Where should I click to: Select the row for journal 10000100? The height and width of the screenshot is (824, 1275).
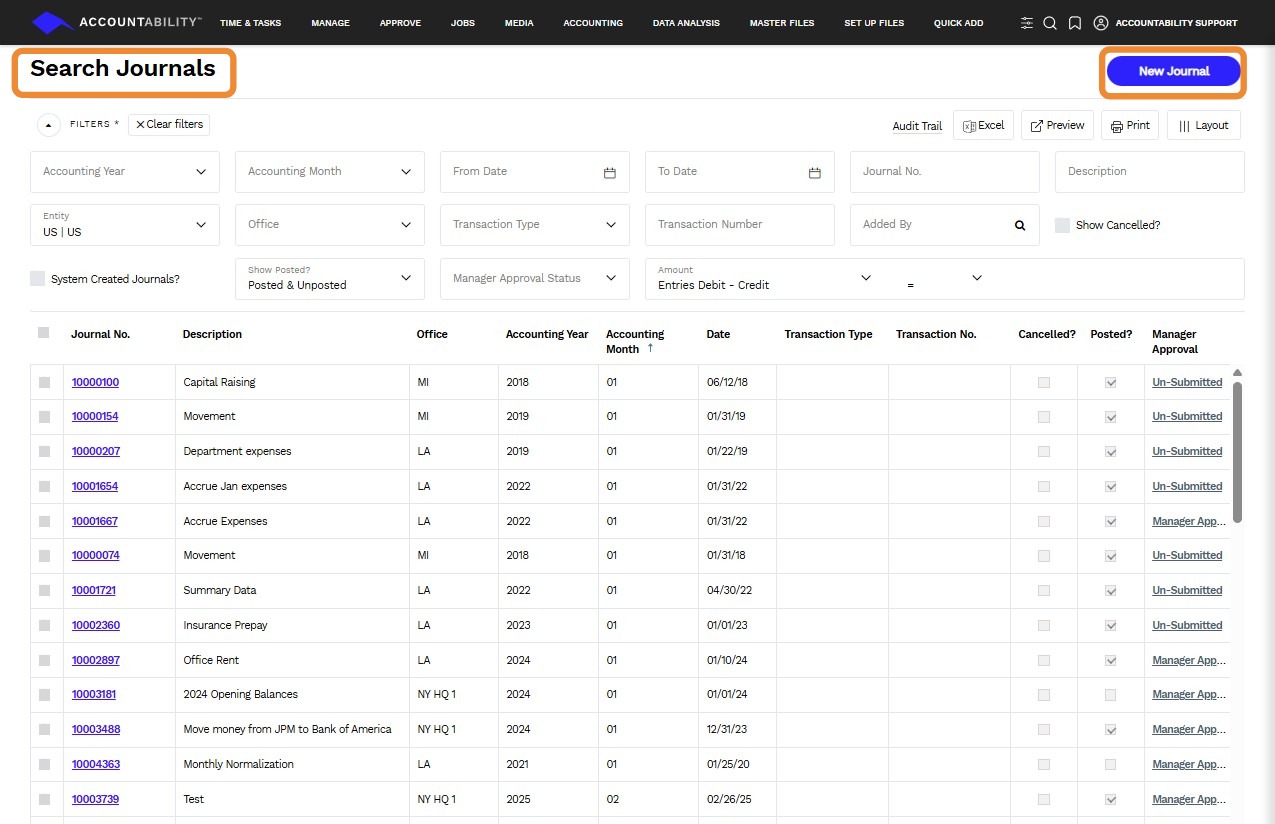pos(44,382)
